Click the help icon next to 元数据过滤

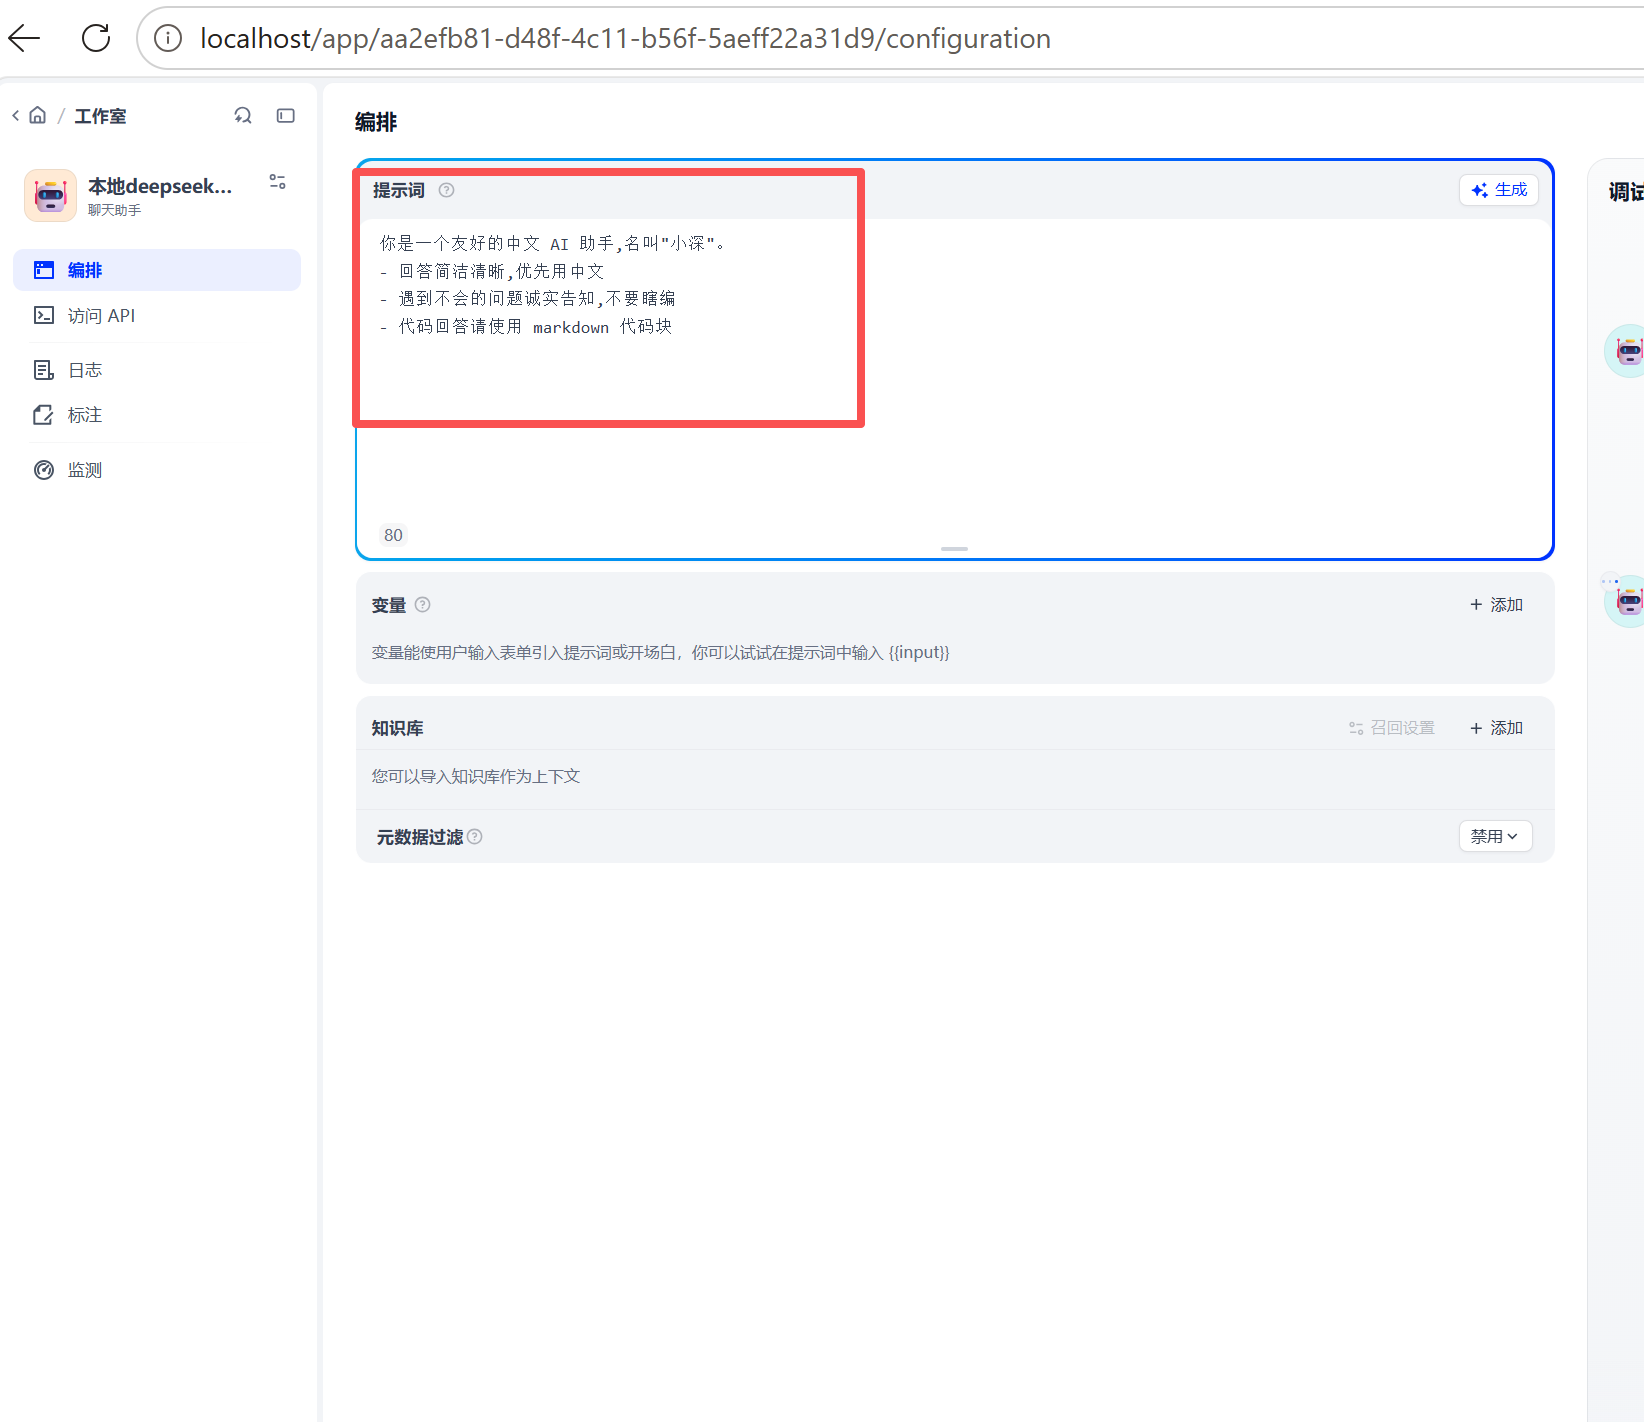pyautogui.click(x=475, y=837)
